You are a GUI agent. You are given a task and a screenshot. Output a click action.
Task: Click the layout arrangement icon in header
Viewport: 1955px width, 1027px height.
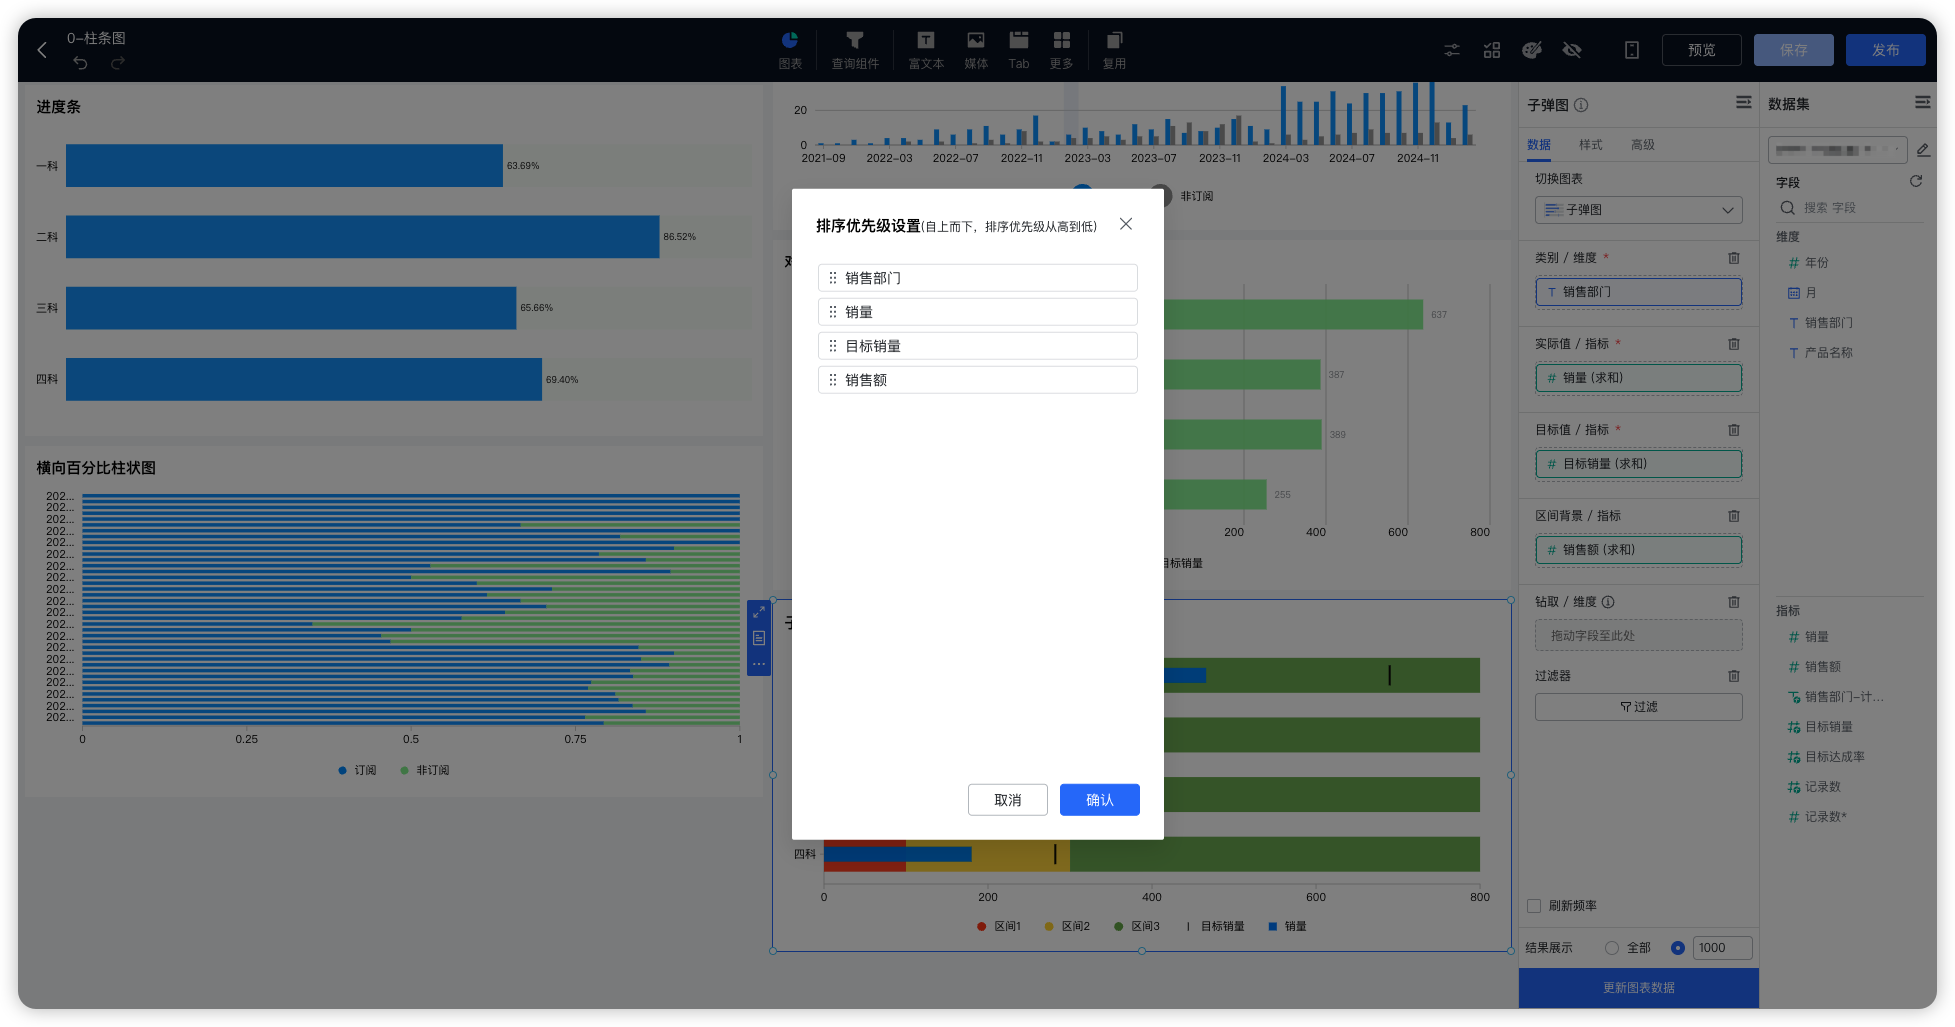pos(1492,50)
